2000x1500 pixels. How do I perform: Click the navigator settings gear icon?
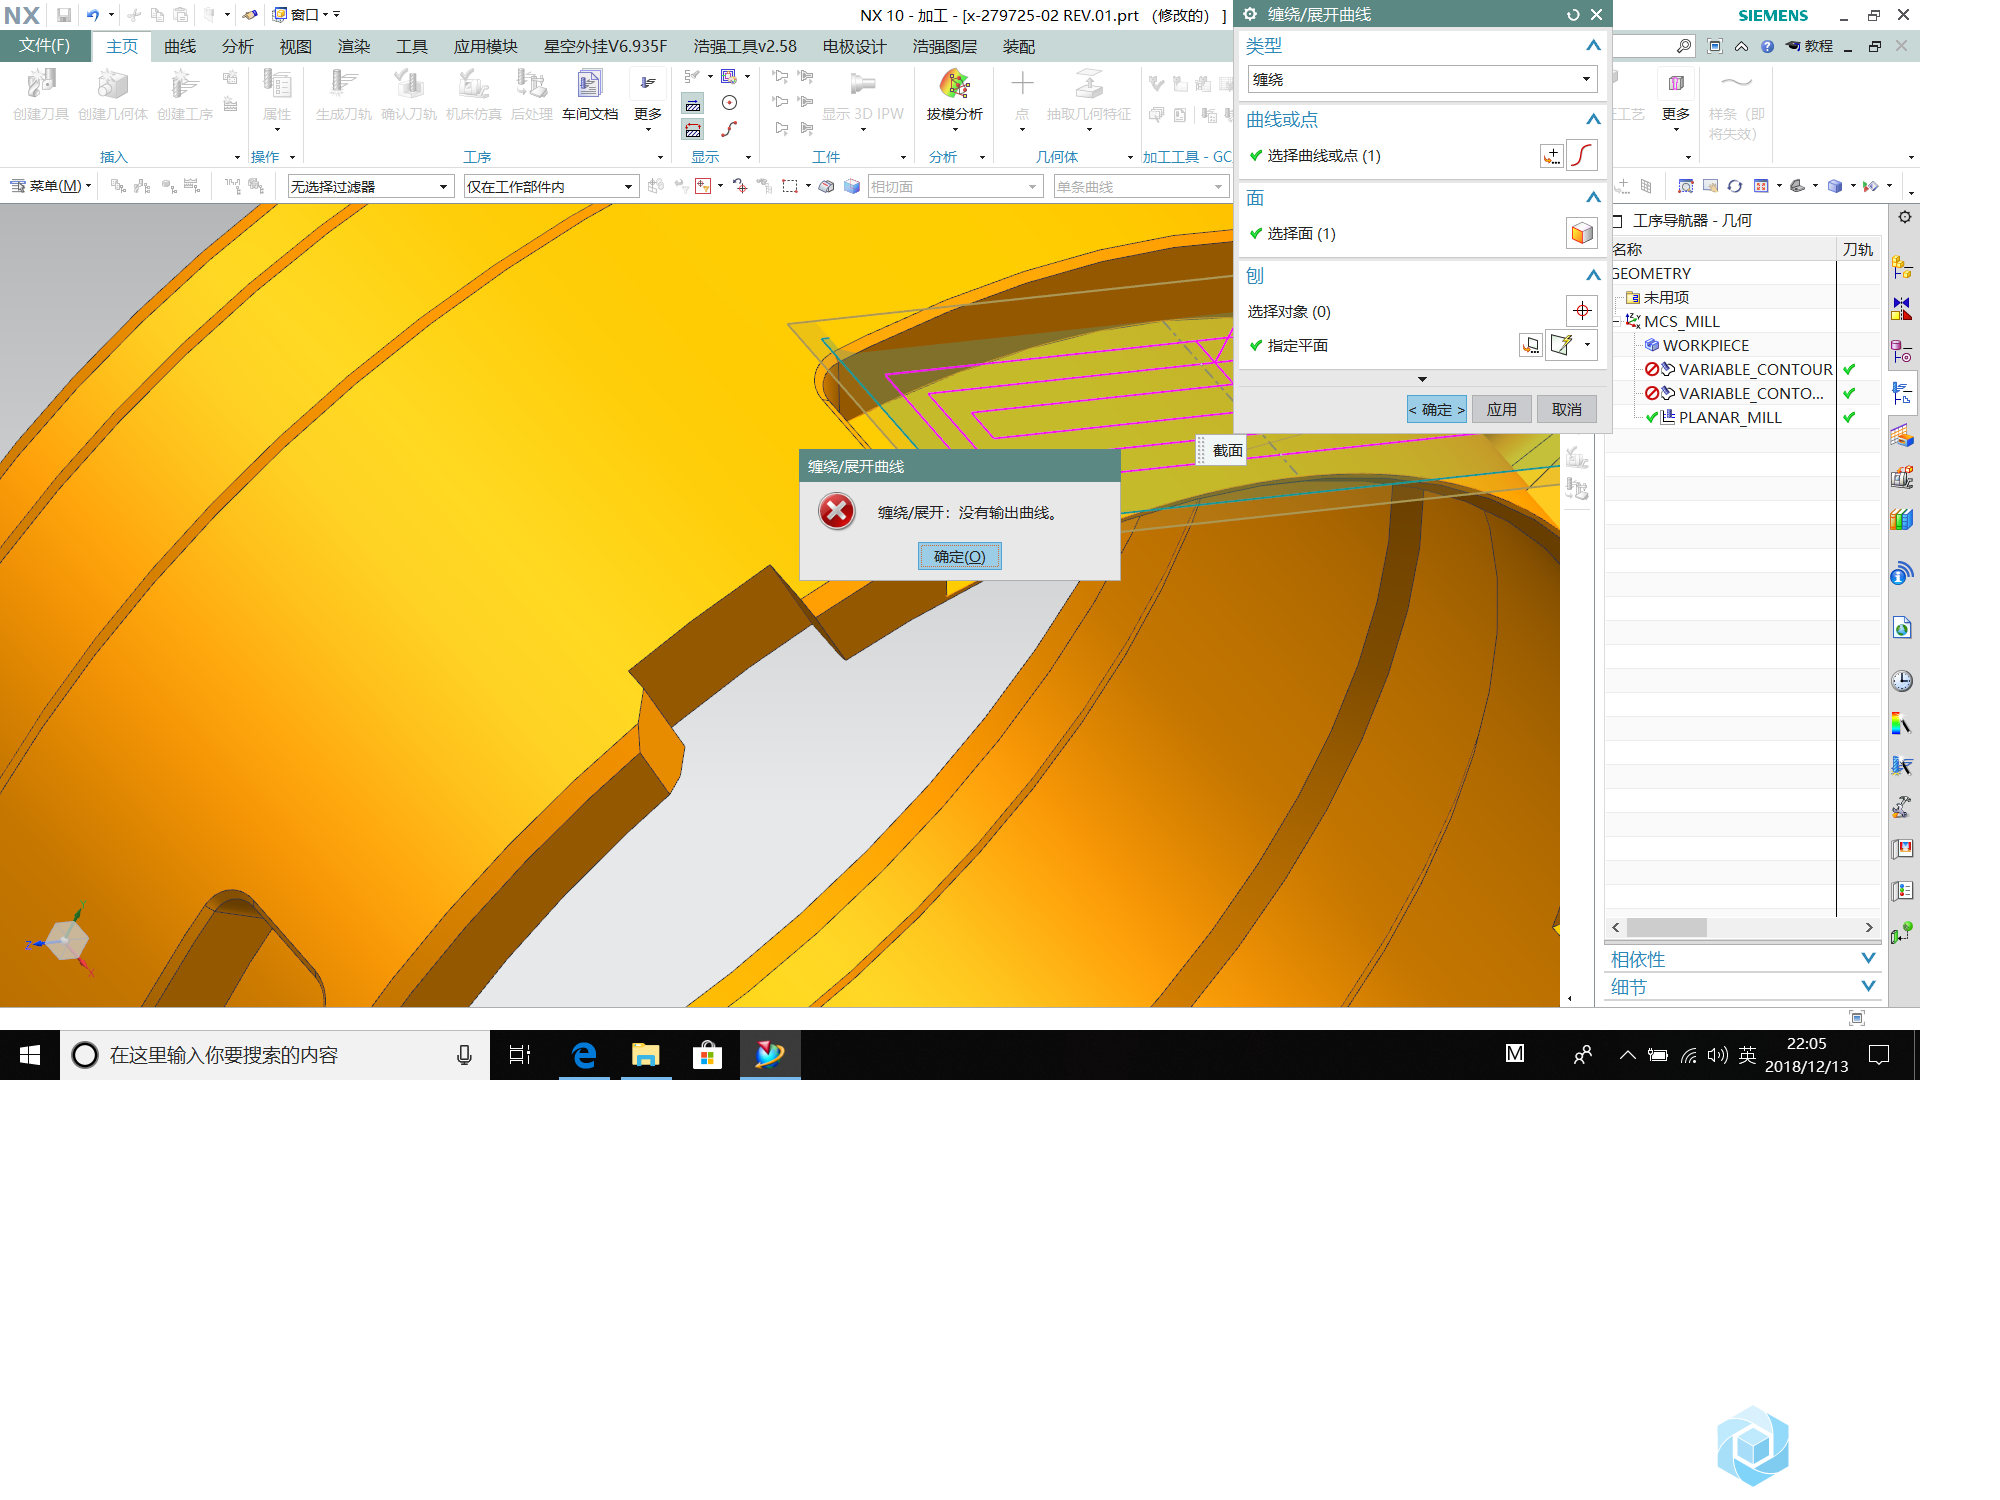pyautogui.click(x=1905, y=217)
